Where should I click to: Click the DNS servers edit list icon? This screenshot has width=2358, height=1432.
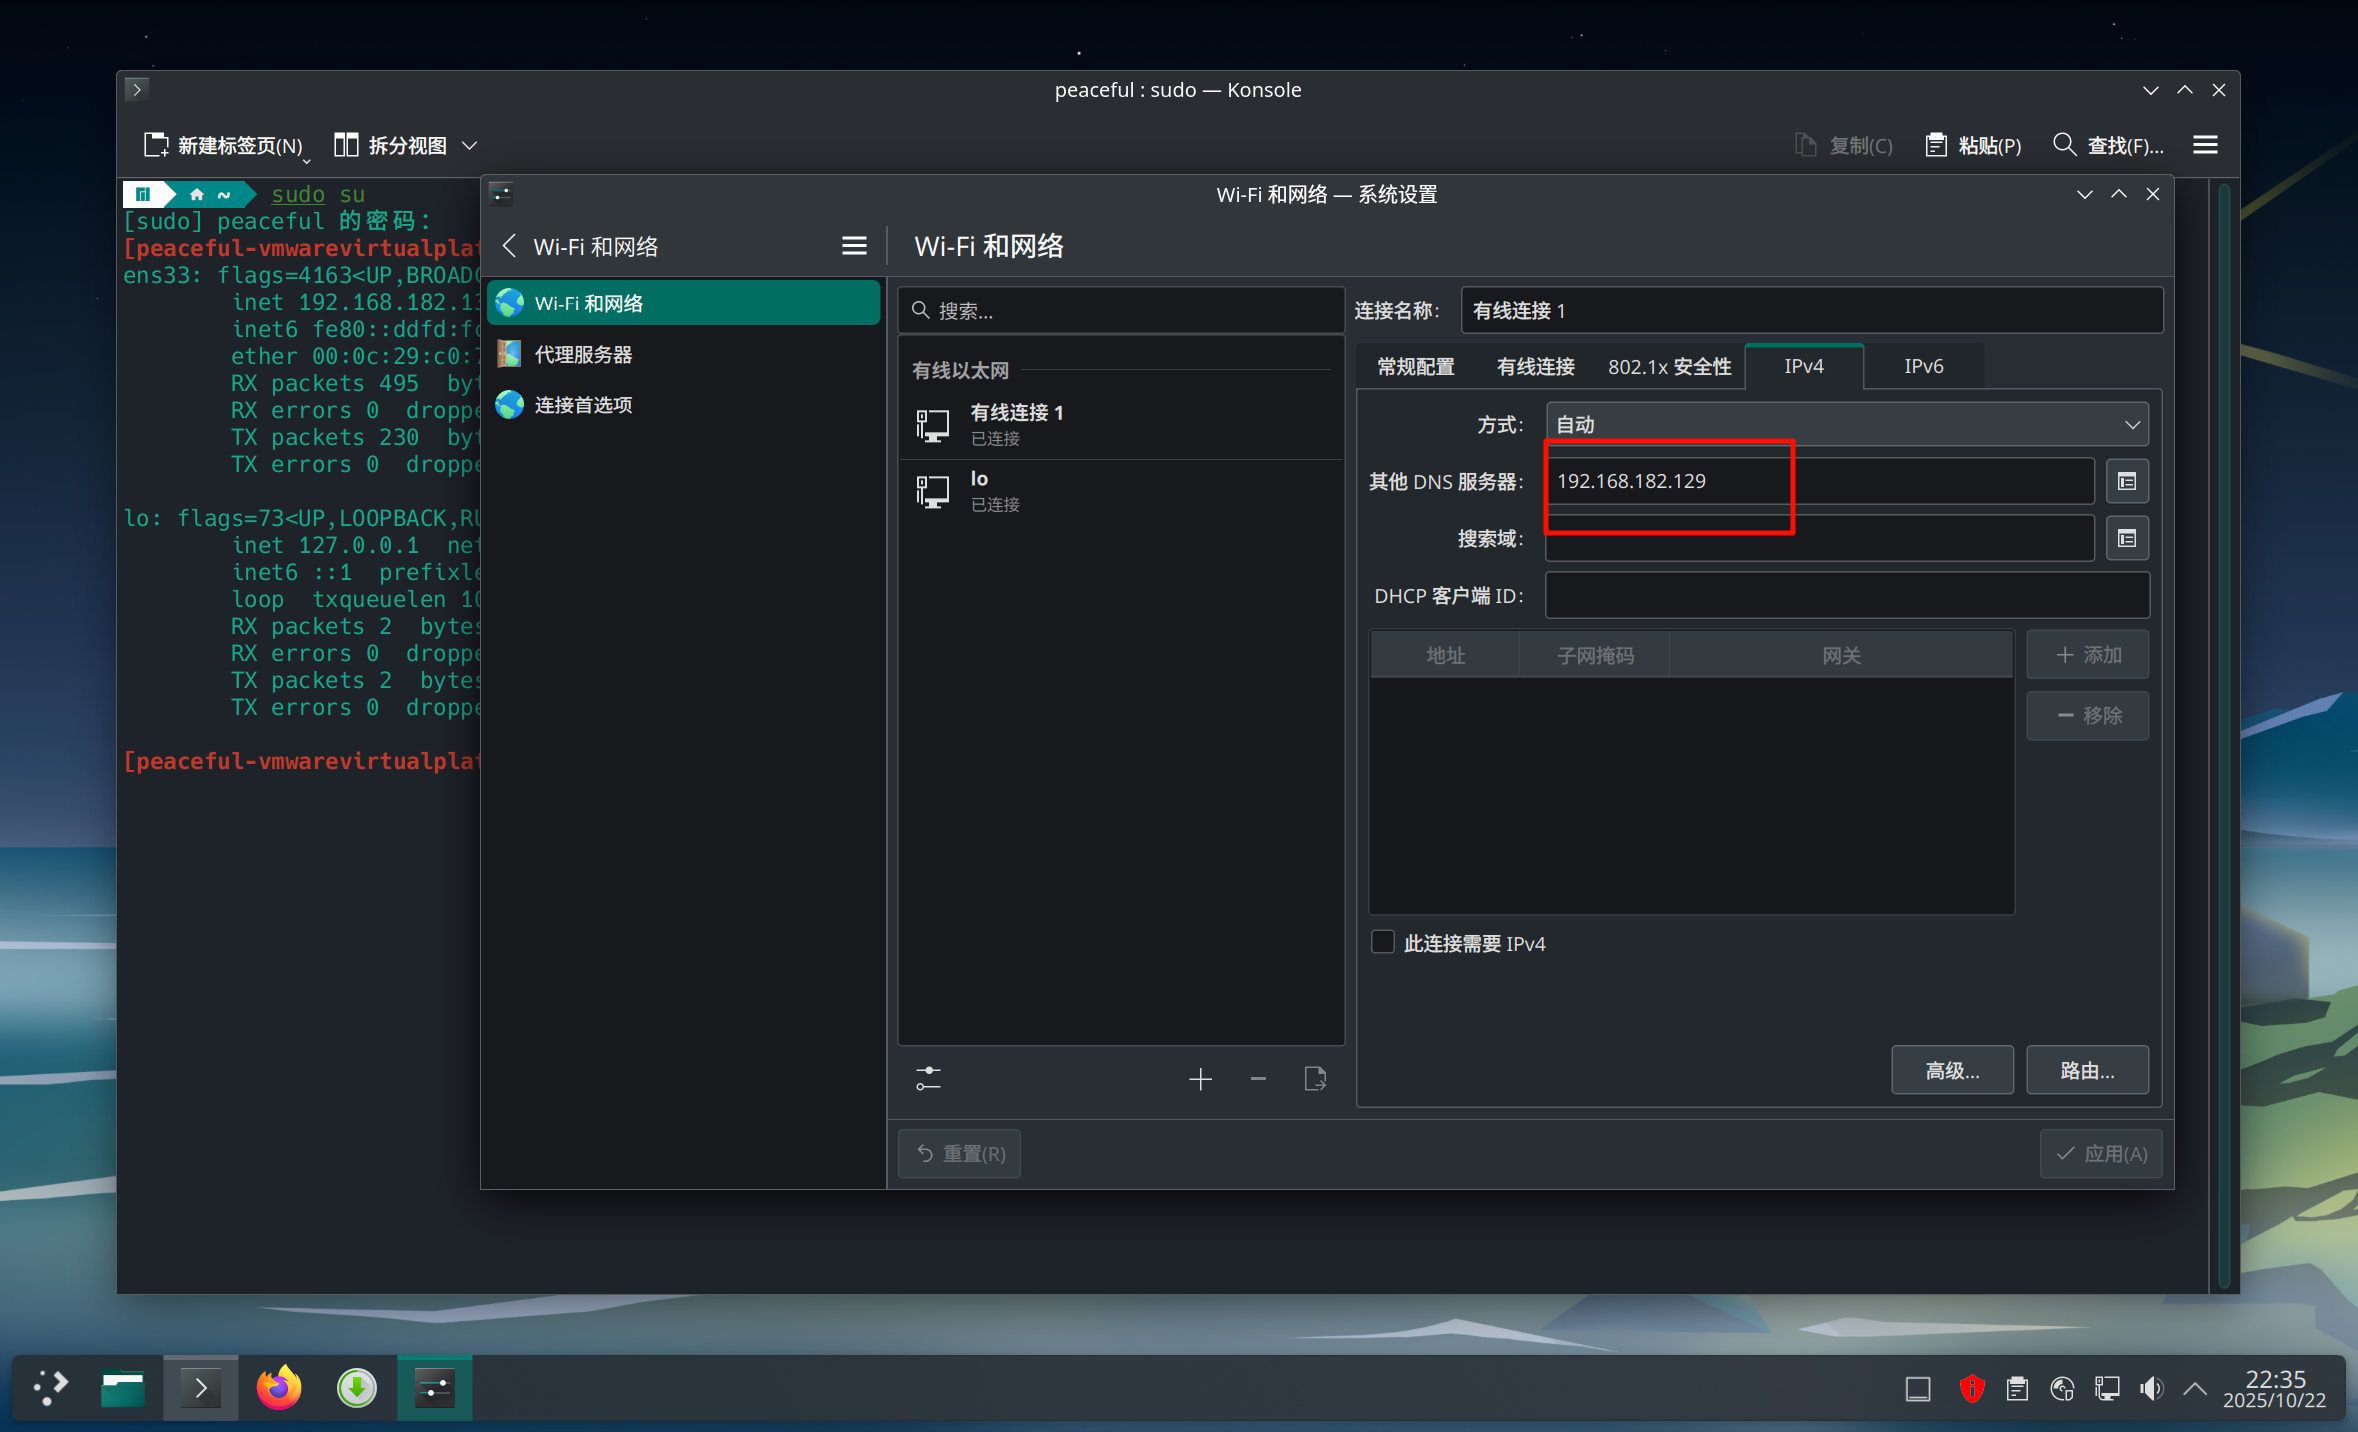tap(2127, 482)
